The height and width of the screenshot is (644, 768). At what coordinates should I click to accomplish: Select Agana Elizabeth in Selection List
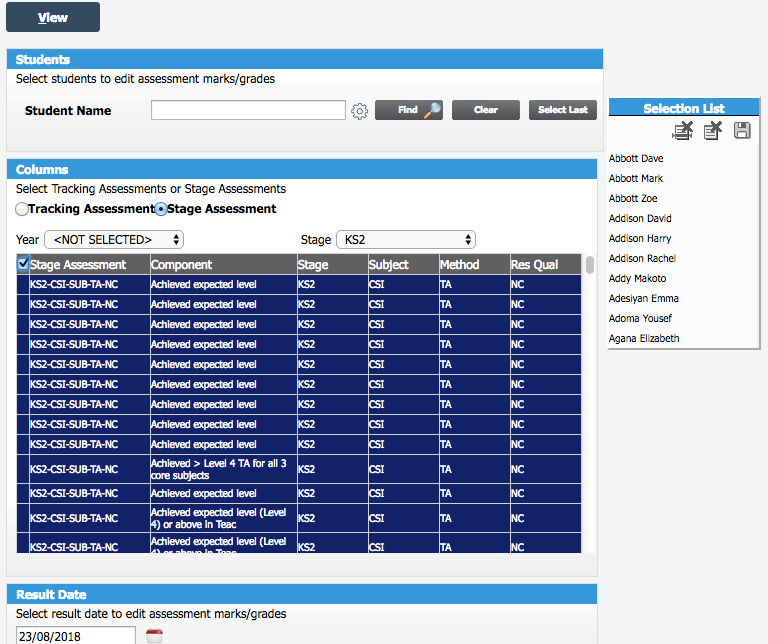644,338
